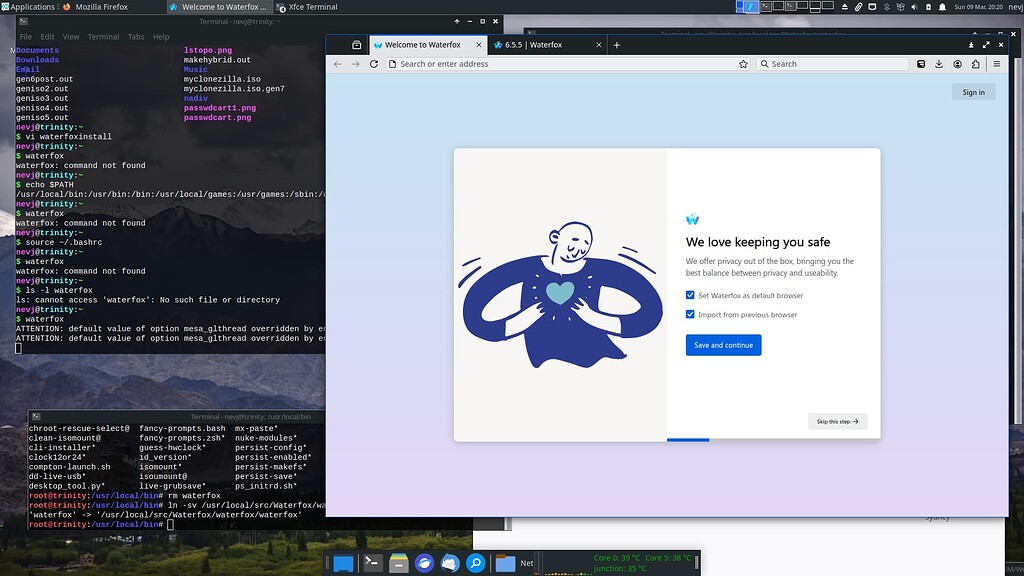
Task: Click the Bluetooth icon in the system tray
Action: [885, 8]
